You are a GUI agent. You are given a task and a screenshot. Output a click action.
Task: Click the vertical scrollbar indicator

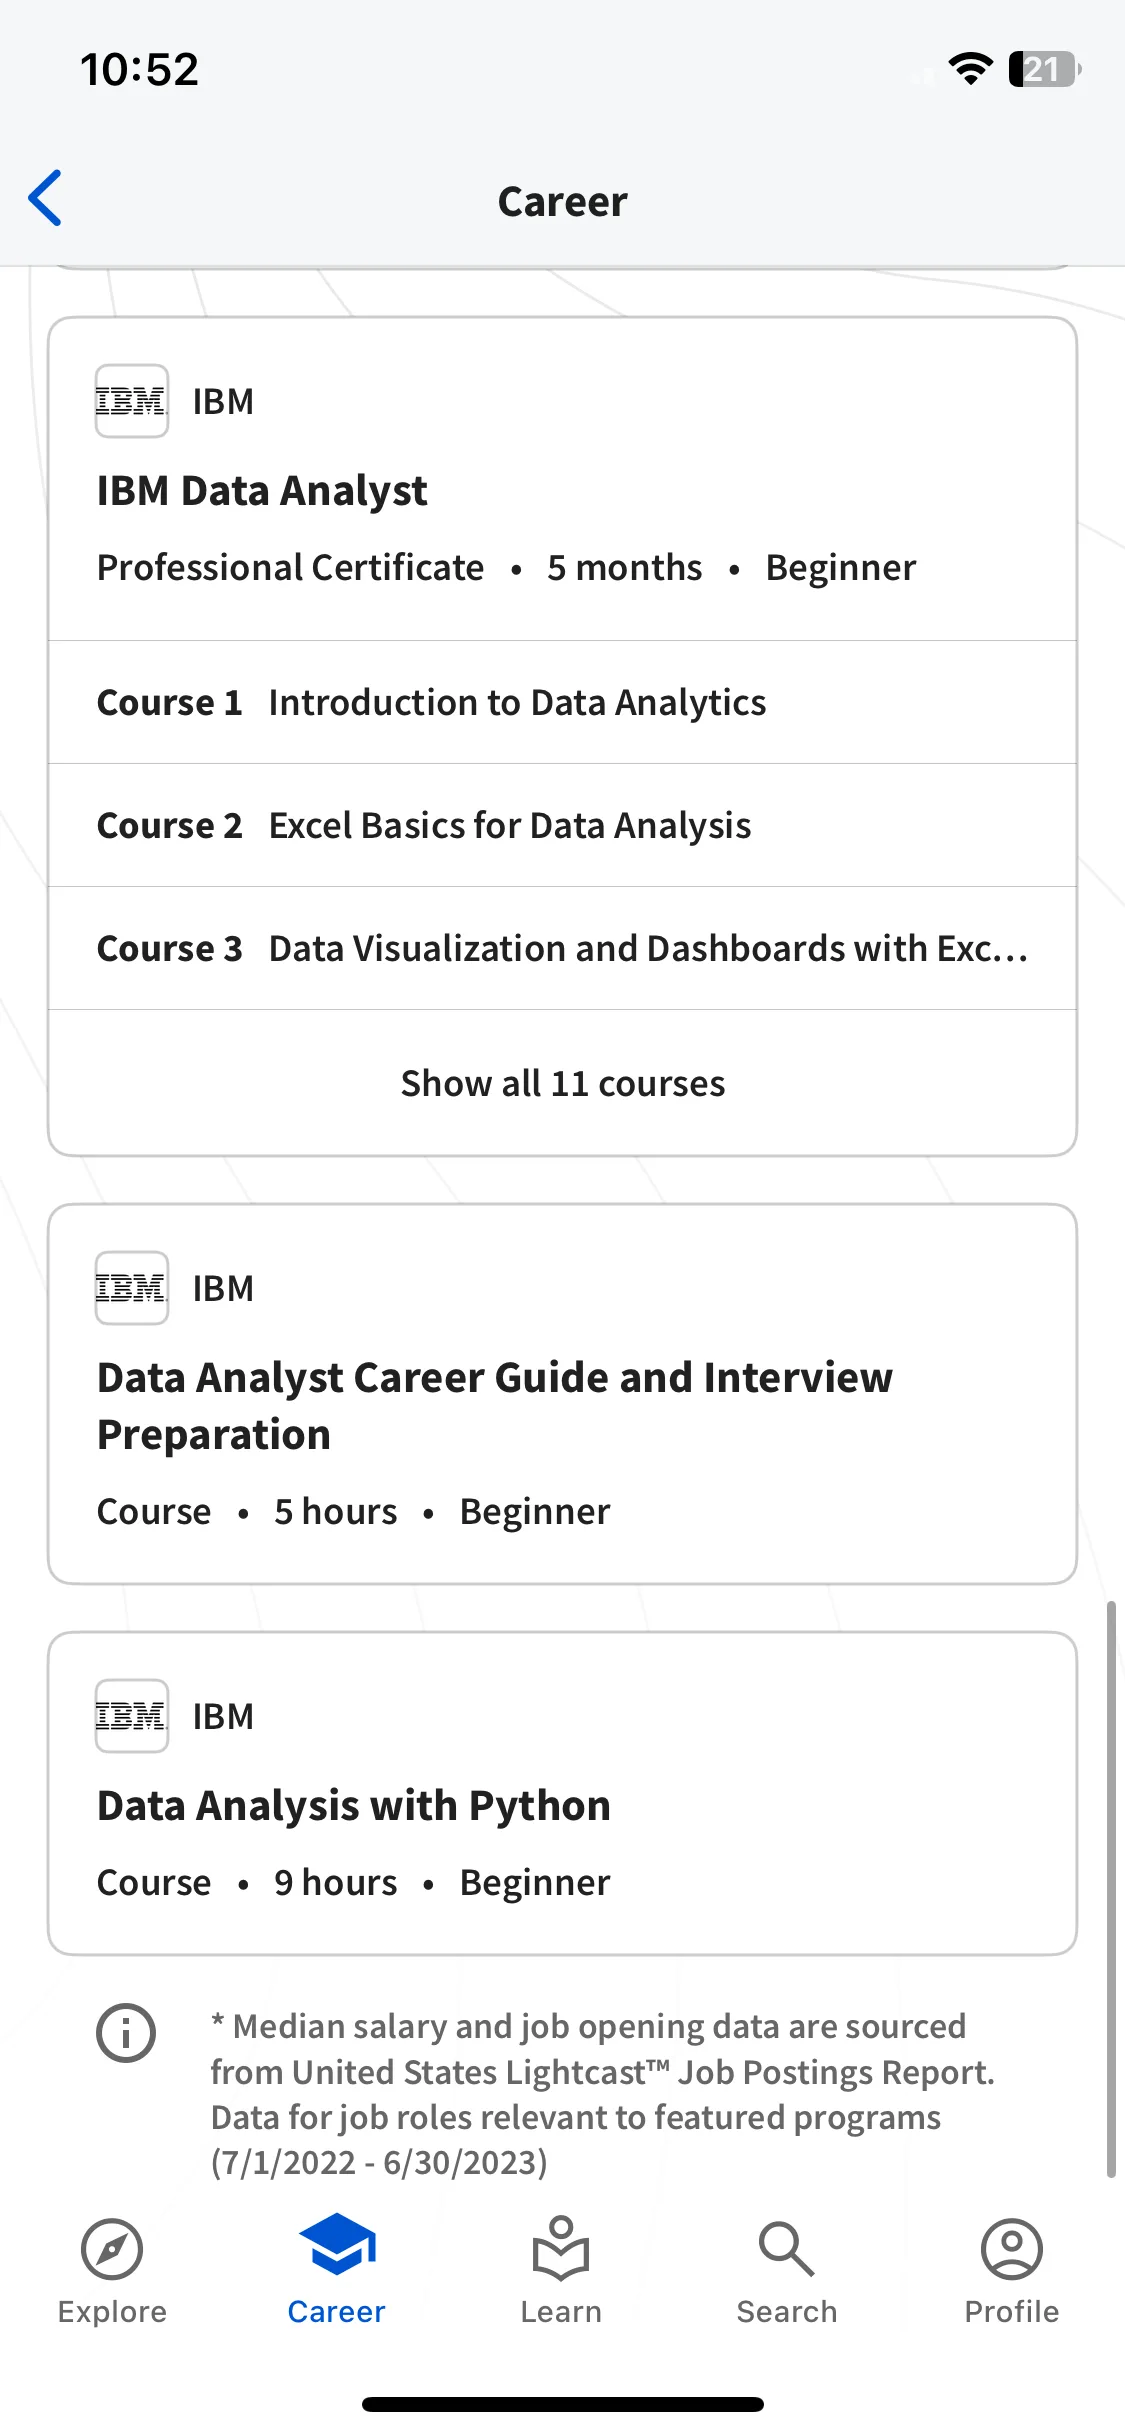[x=1111, y=1889]
